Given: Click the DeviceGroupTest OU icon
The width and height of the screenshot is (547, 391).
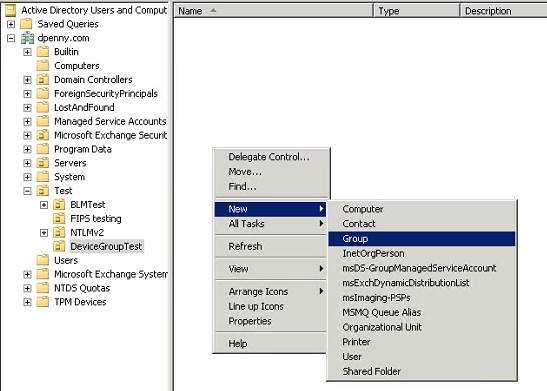Looking at the screenshot, I should click(59, 246).
